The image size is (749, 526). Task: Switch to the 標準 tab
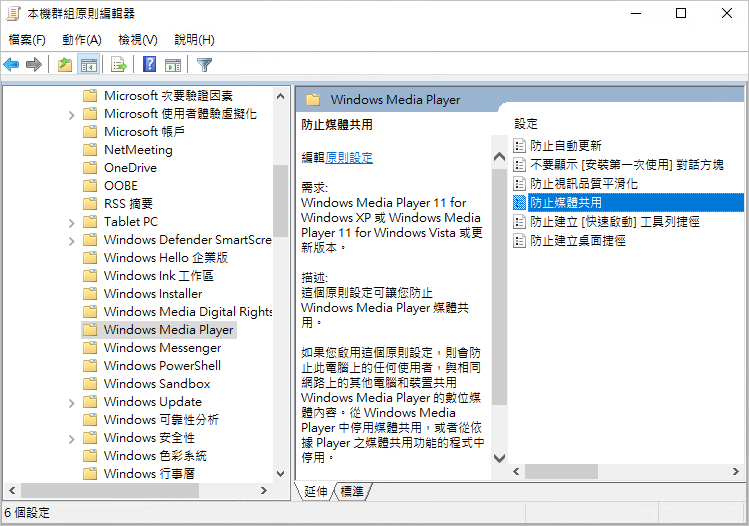pyautogui.click(x=352, y=491)
